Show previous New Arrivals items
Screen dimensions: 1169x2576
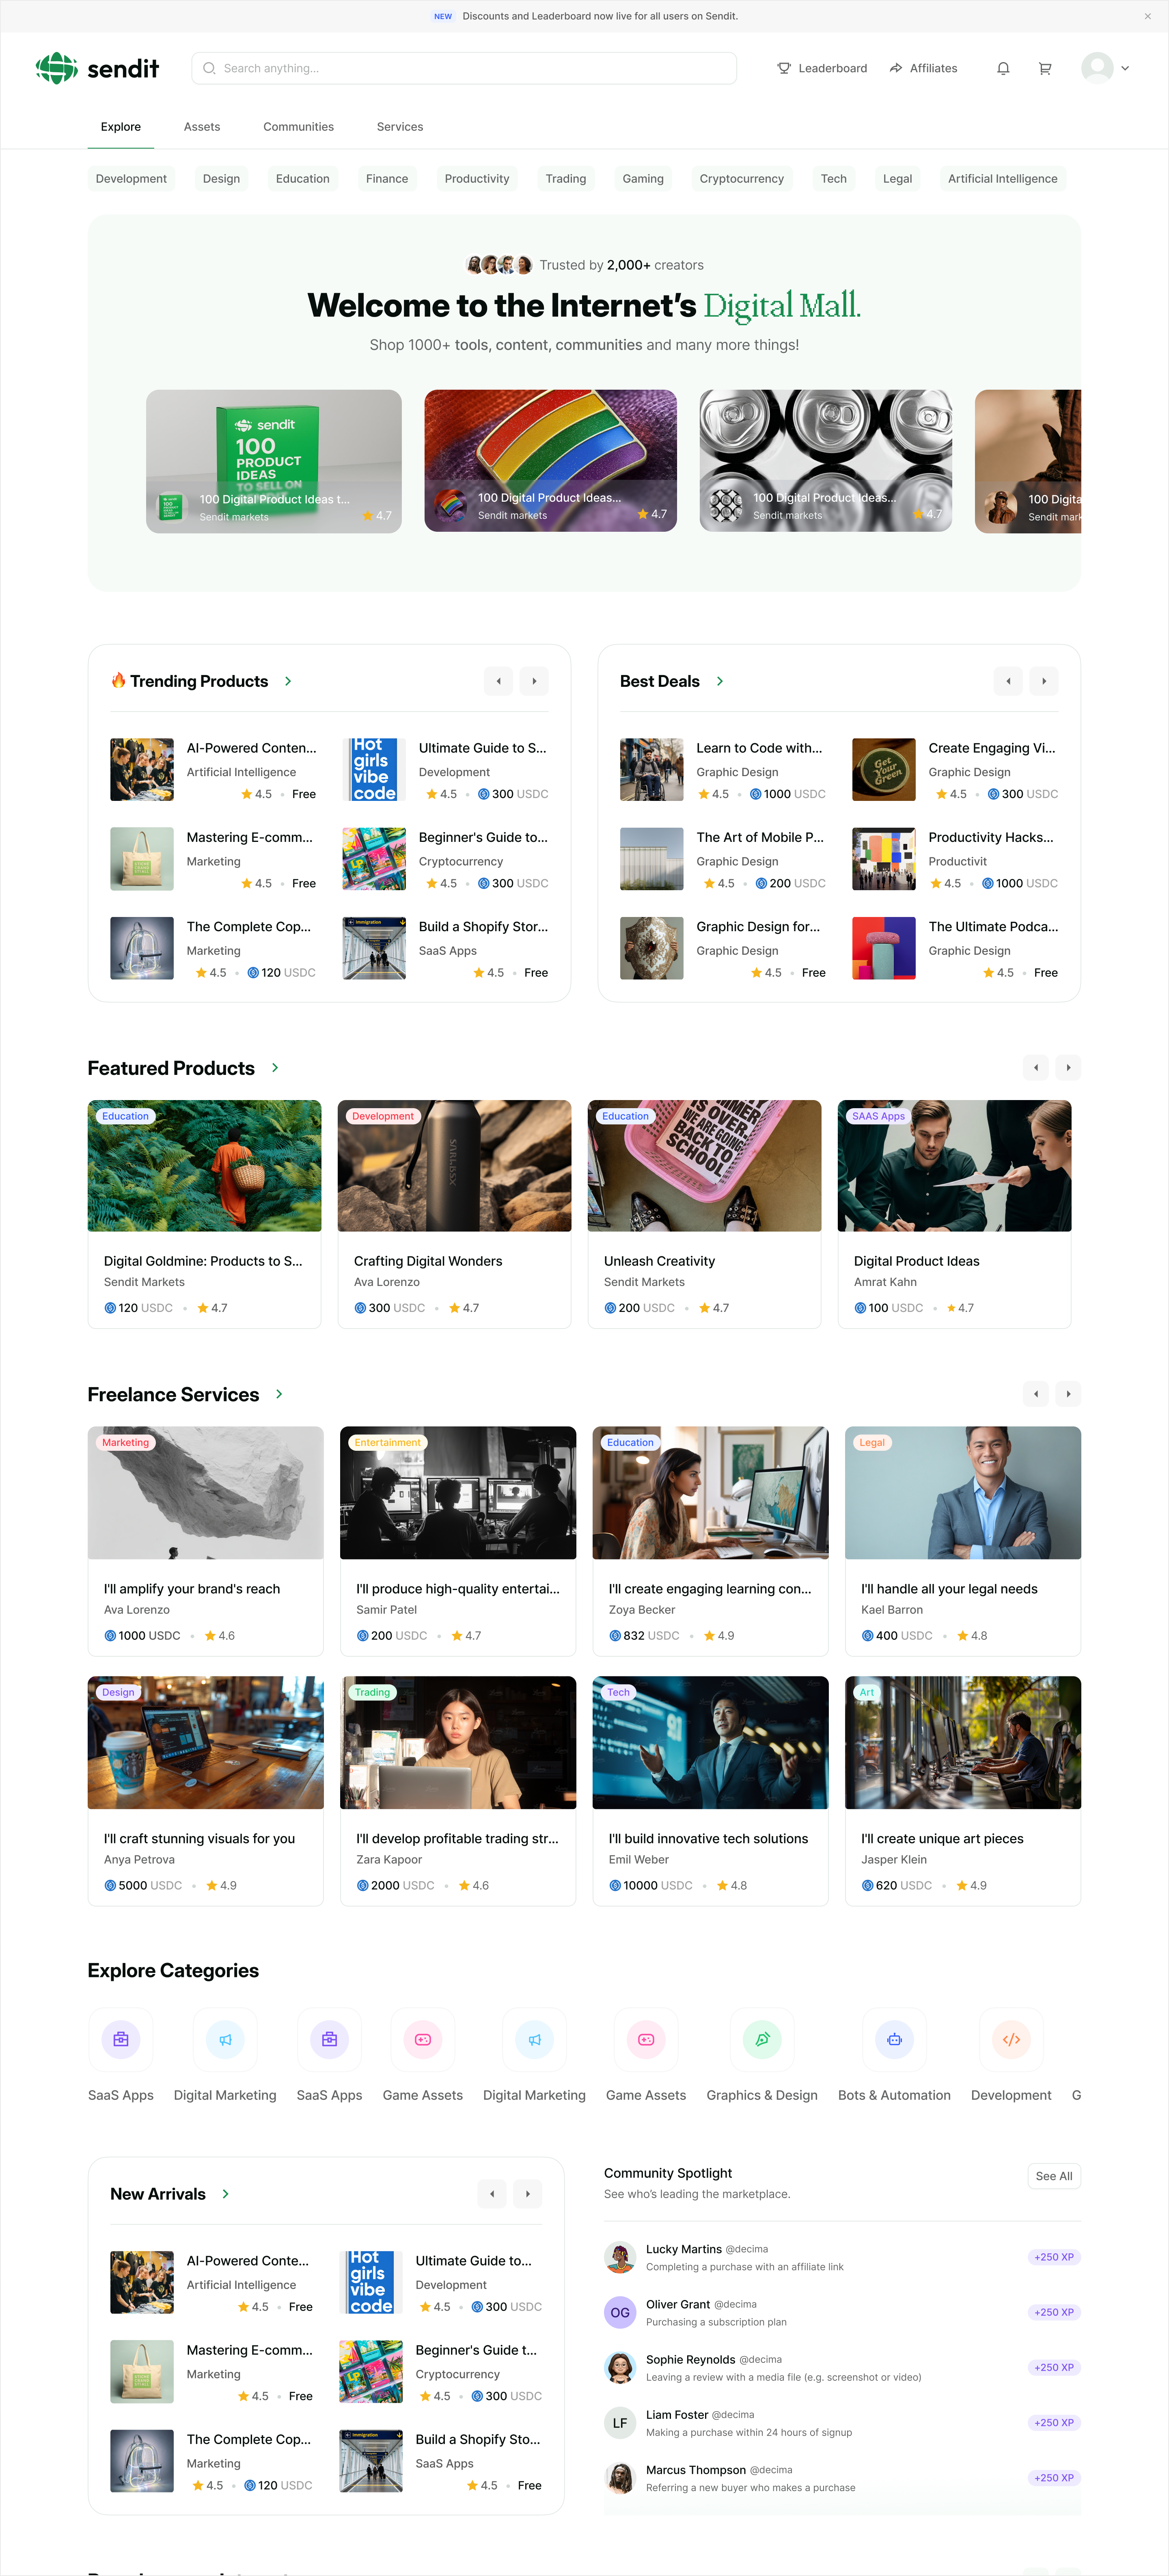click(492, 2194)
